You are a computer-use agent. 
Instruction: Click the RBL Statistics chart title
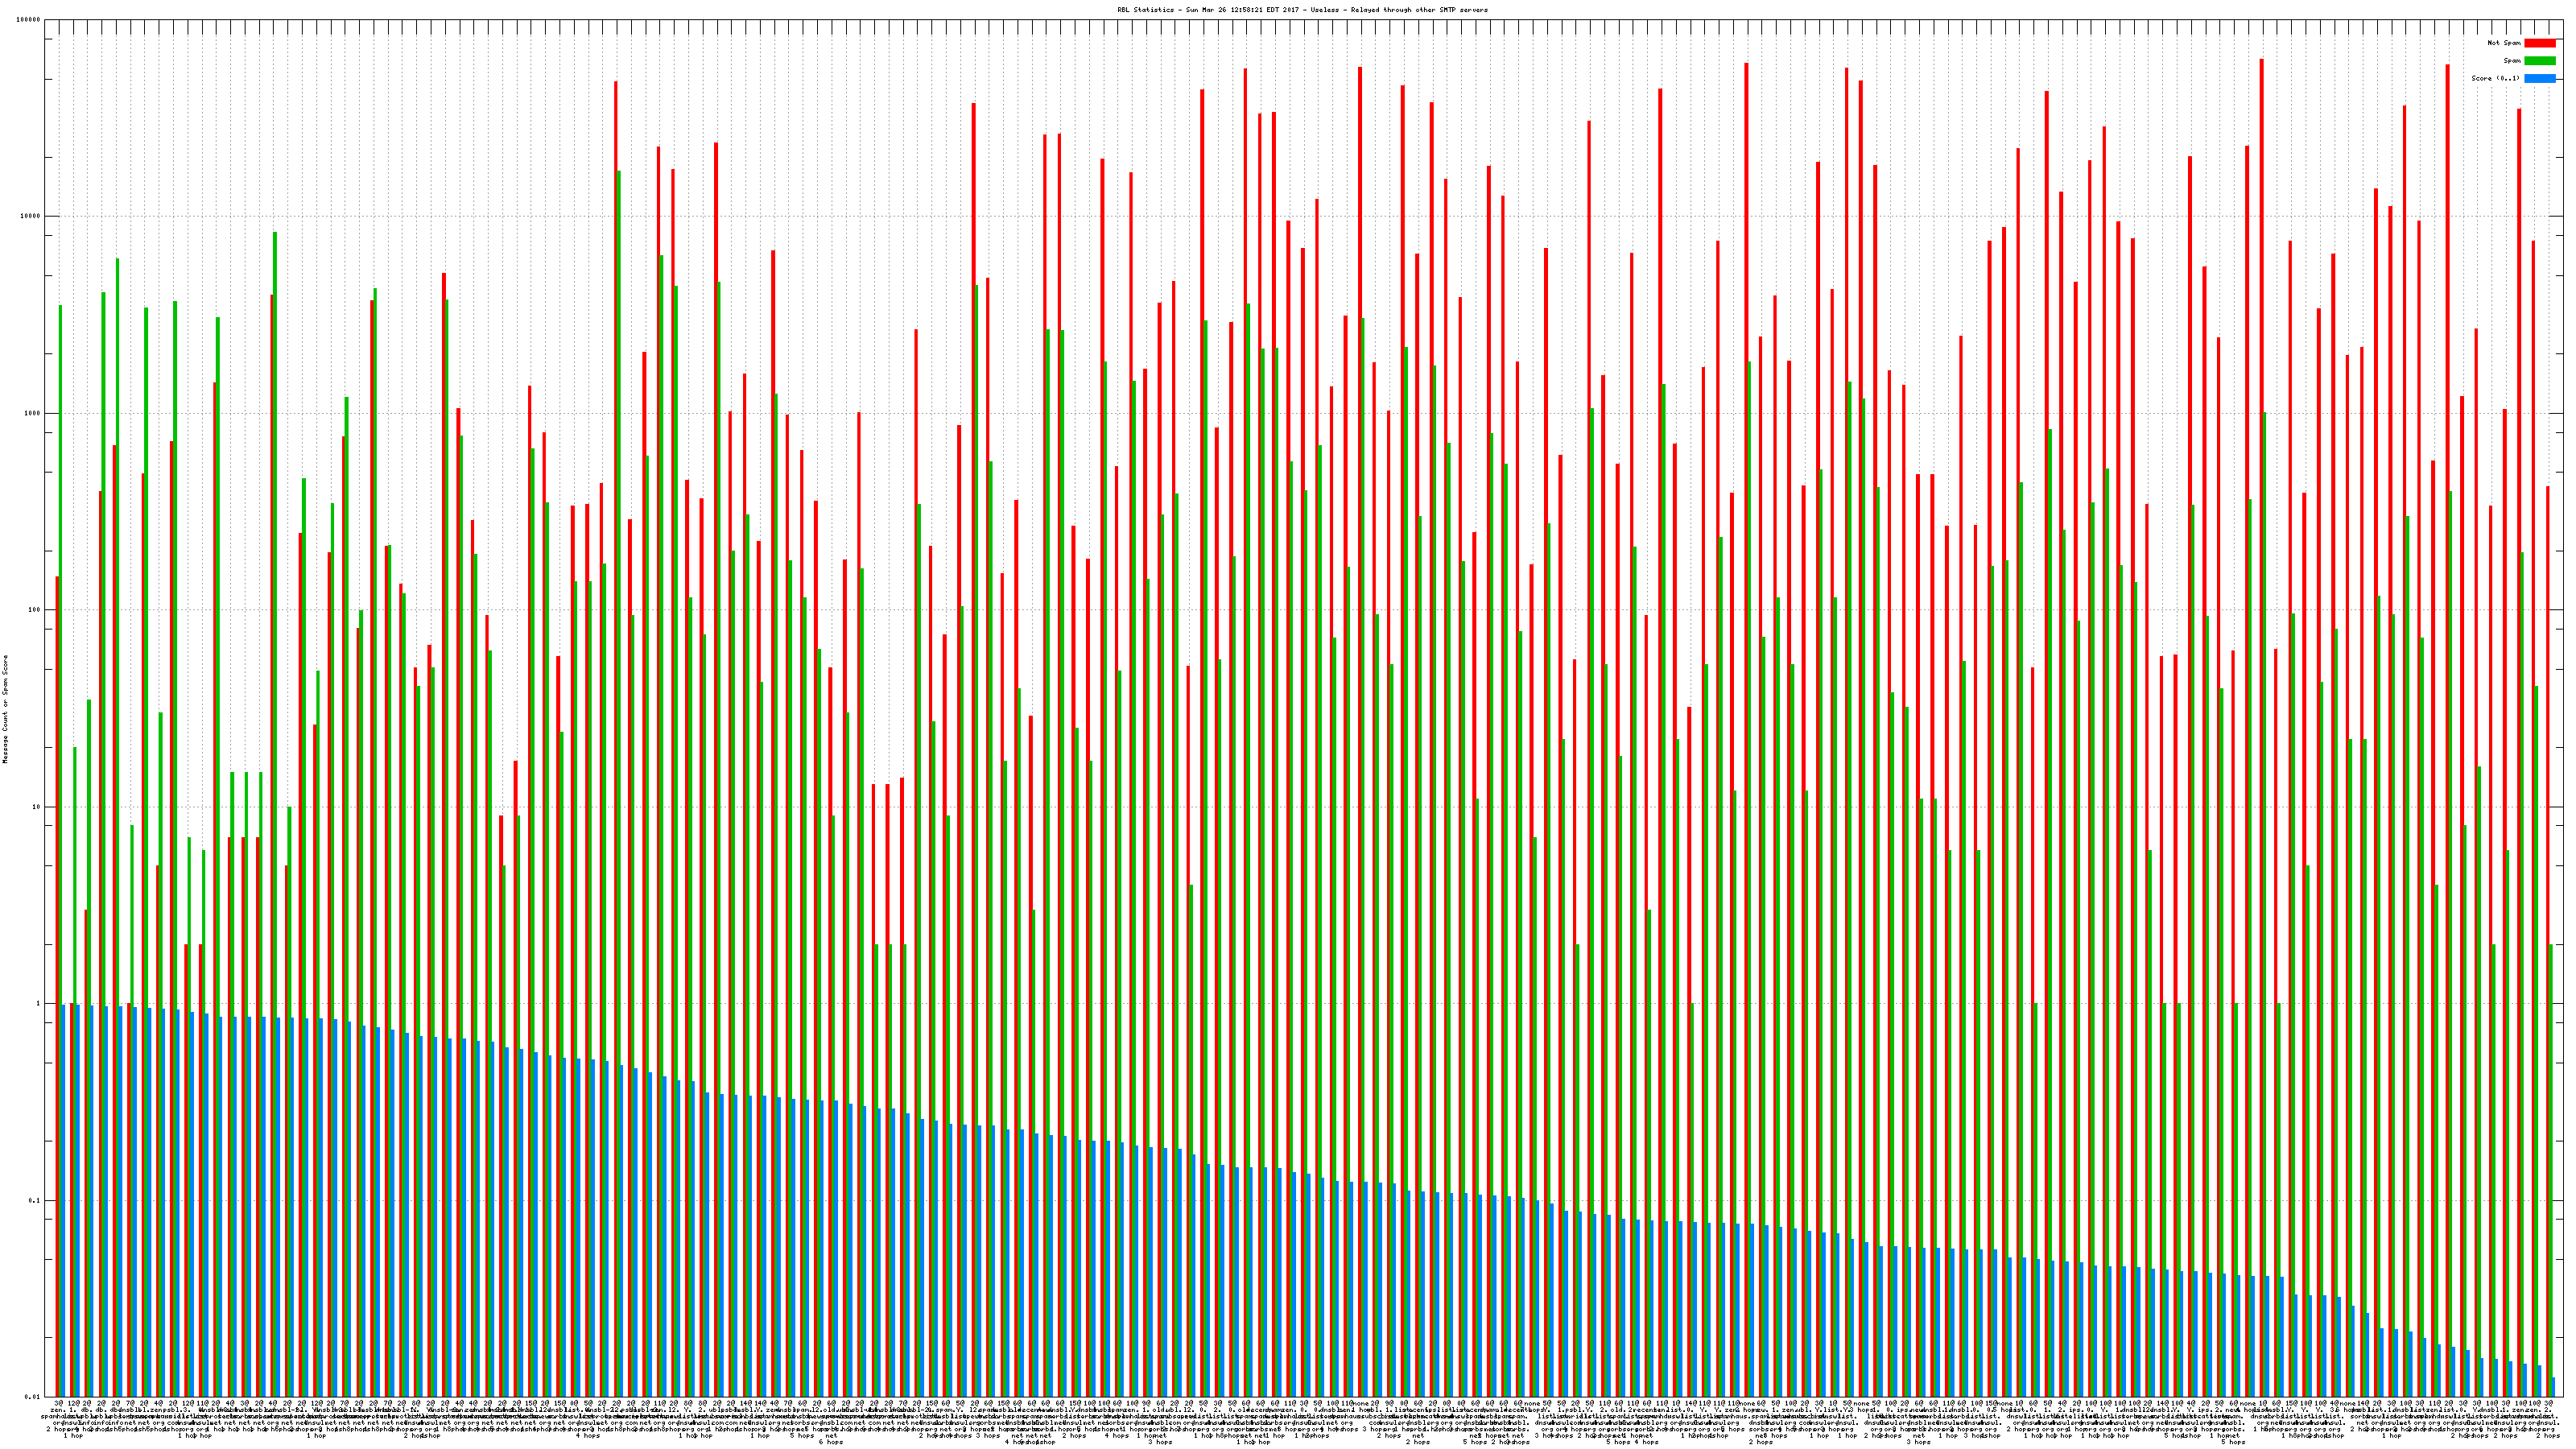(1302, 10)
